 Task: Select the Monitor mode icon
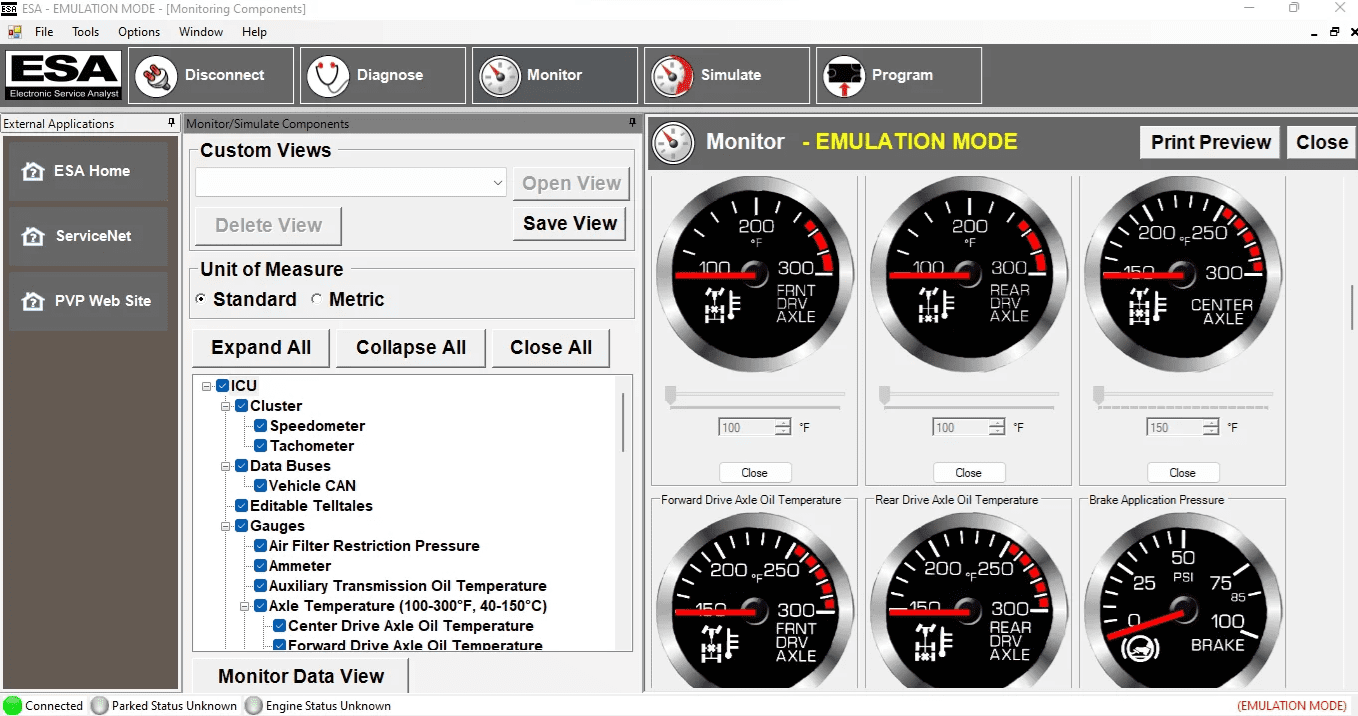tap(554, 75)
